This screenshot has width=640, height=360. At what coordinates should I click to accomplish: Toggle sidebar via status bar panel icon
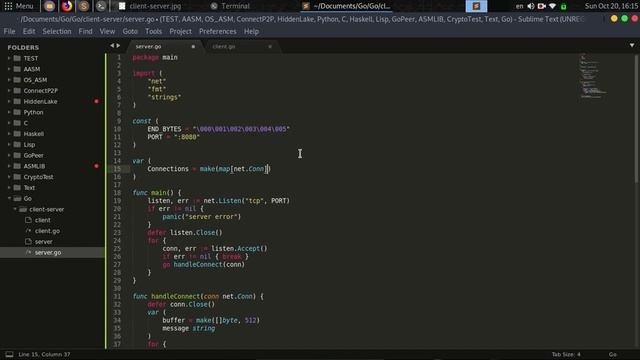pos(9,354)
